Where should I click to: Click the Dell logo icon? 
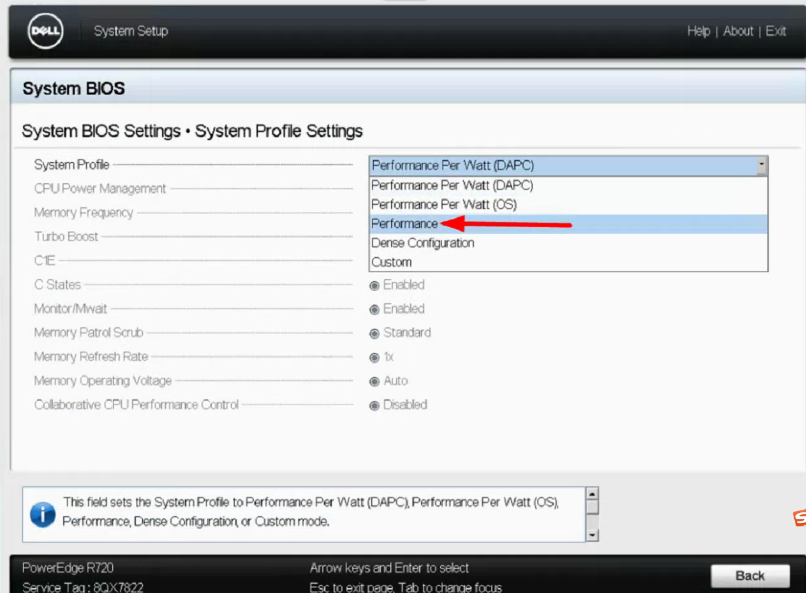45,32
